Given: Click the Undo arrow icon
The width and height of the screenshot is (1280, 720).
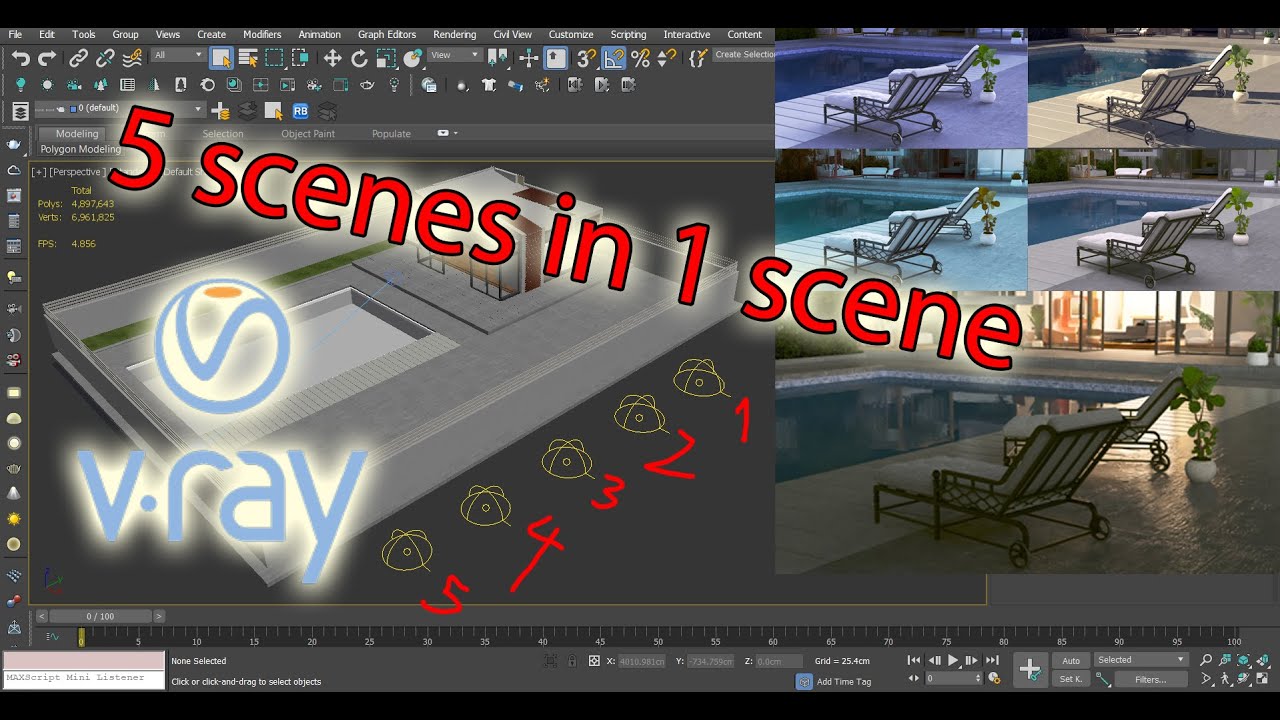Looking at the screenshot, I should (x=20, y=59).
